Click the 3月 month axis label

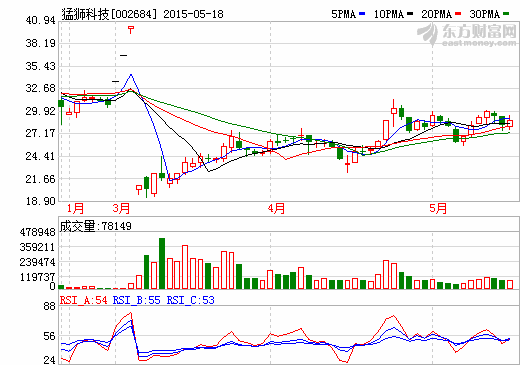tap(121, 209)
